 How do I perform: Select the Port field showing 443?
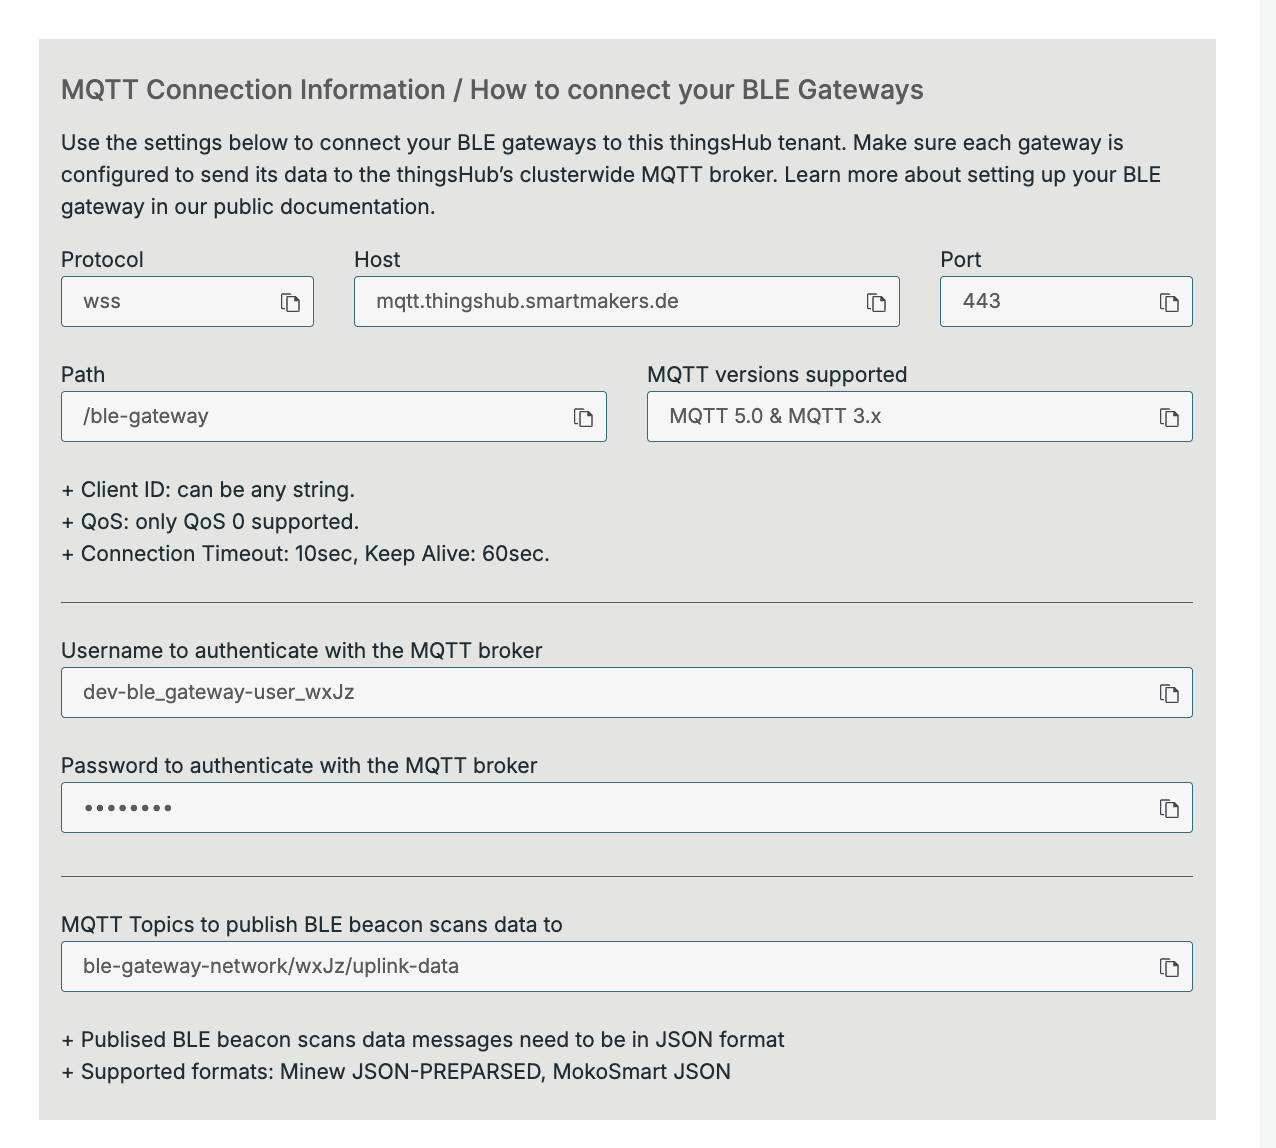(1040, 302)
